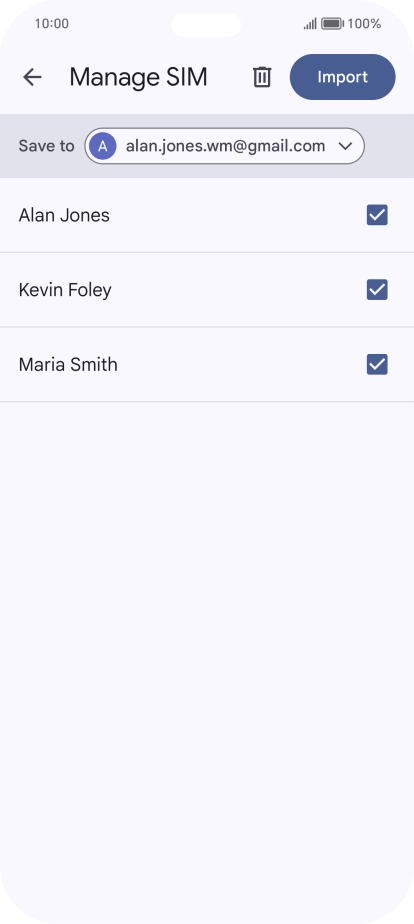414x924 pixels.
Task: Tap the signal strength icon
Action: coord(310,24)
